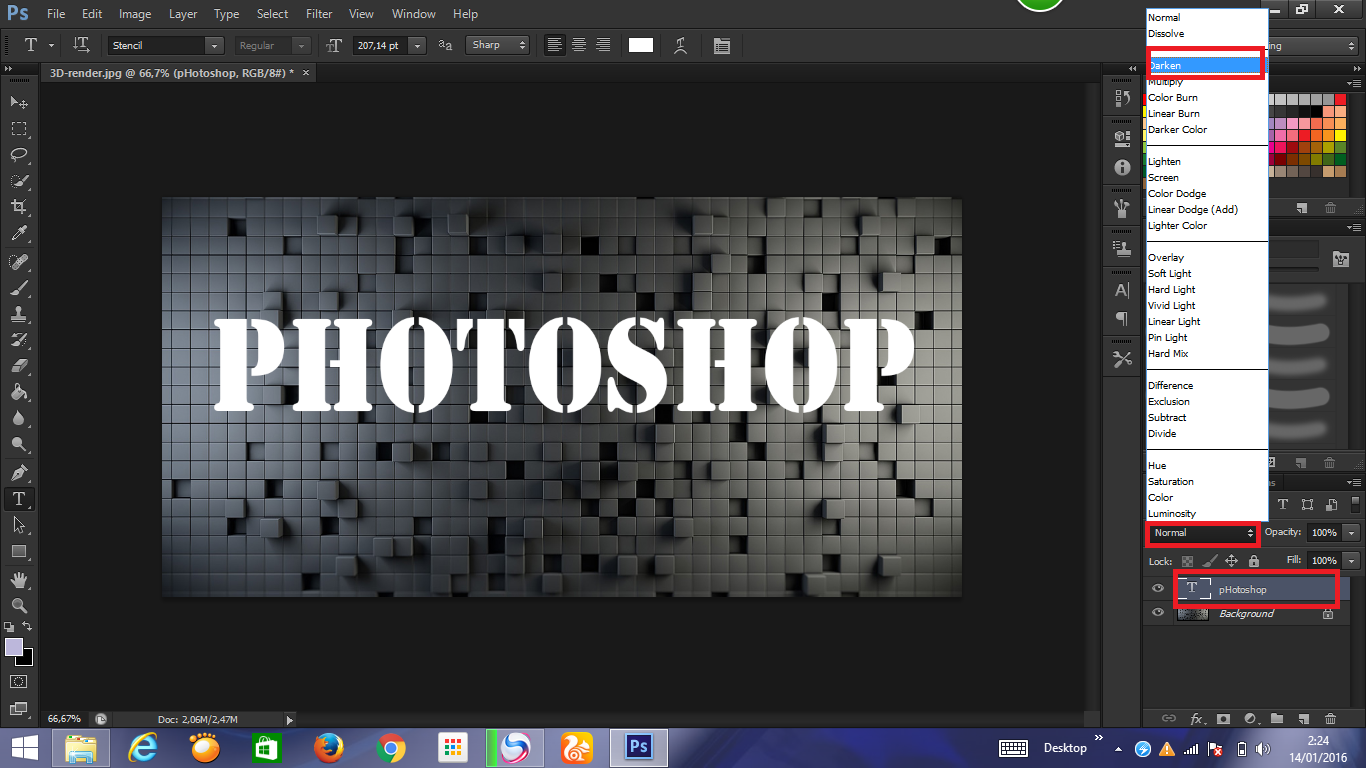1366x768 pixels.
Task: Select the pHotoshop layer name
Action: [x=1242, y=590]
